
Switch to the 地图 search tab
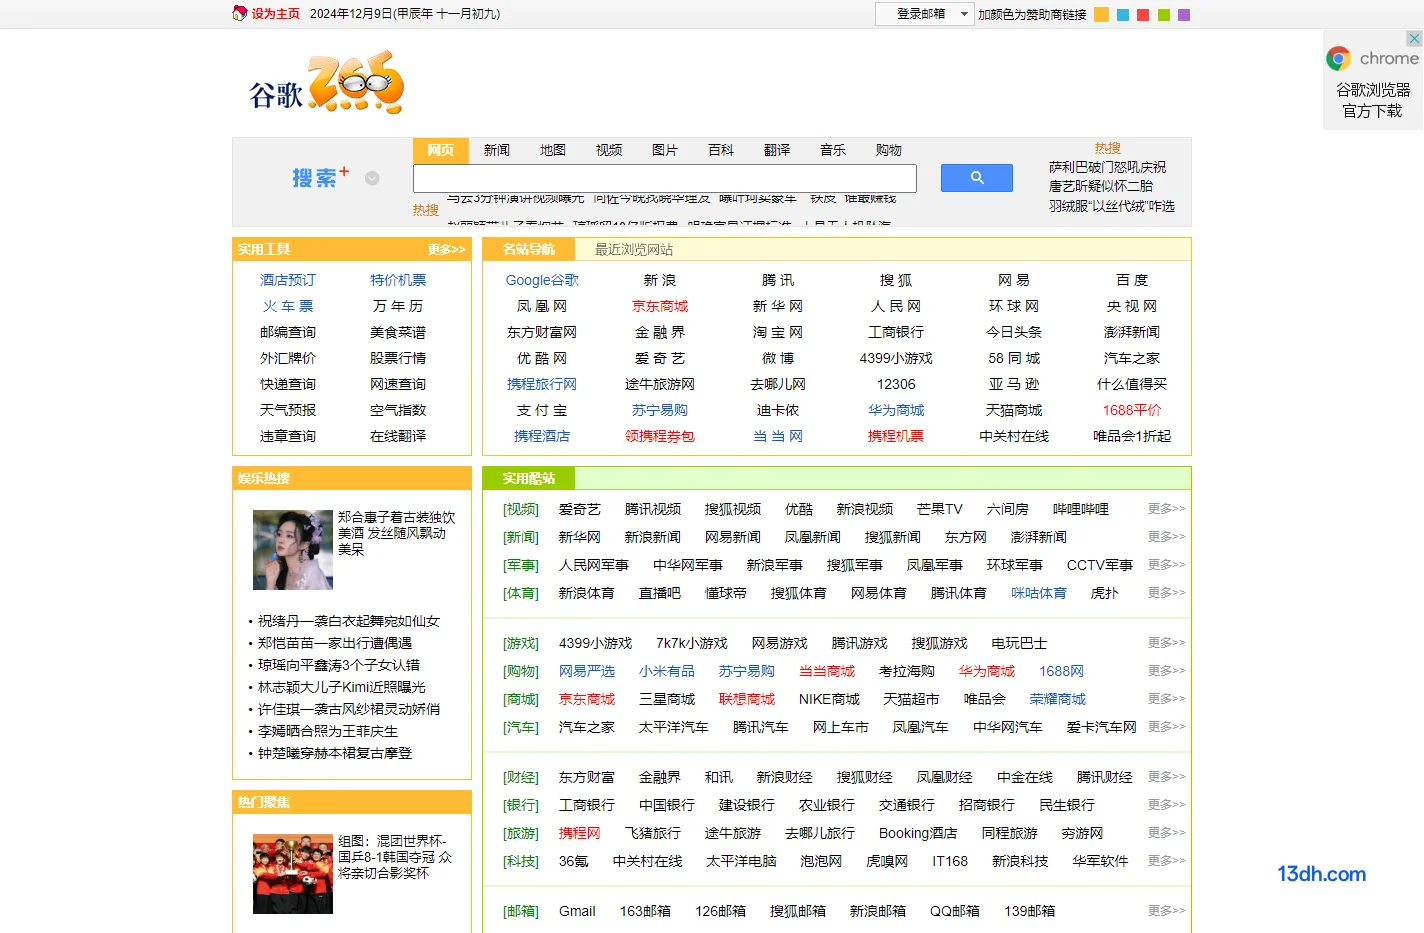tap(553, 150)
